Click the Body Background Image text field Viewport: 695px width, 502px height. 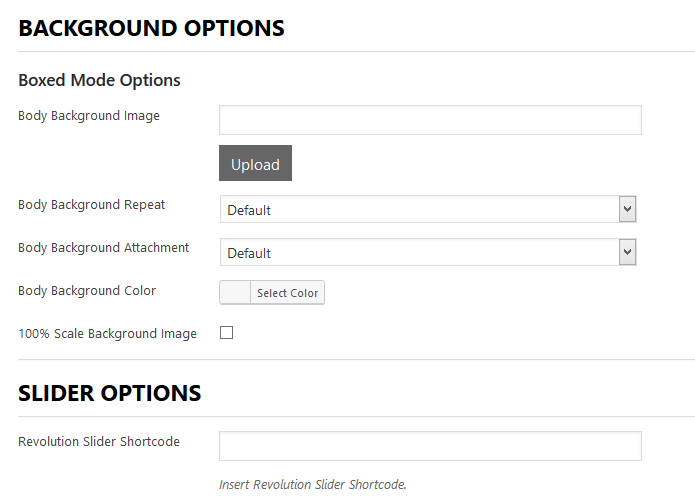point(430,120)
